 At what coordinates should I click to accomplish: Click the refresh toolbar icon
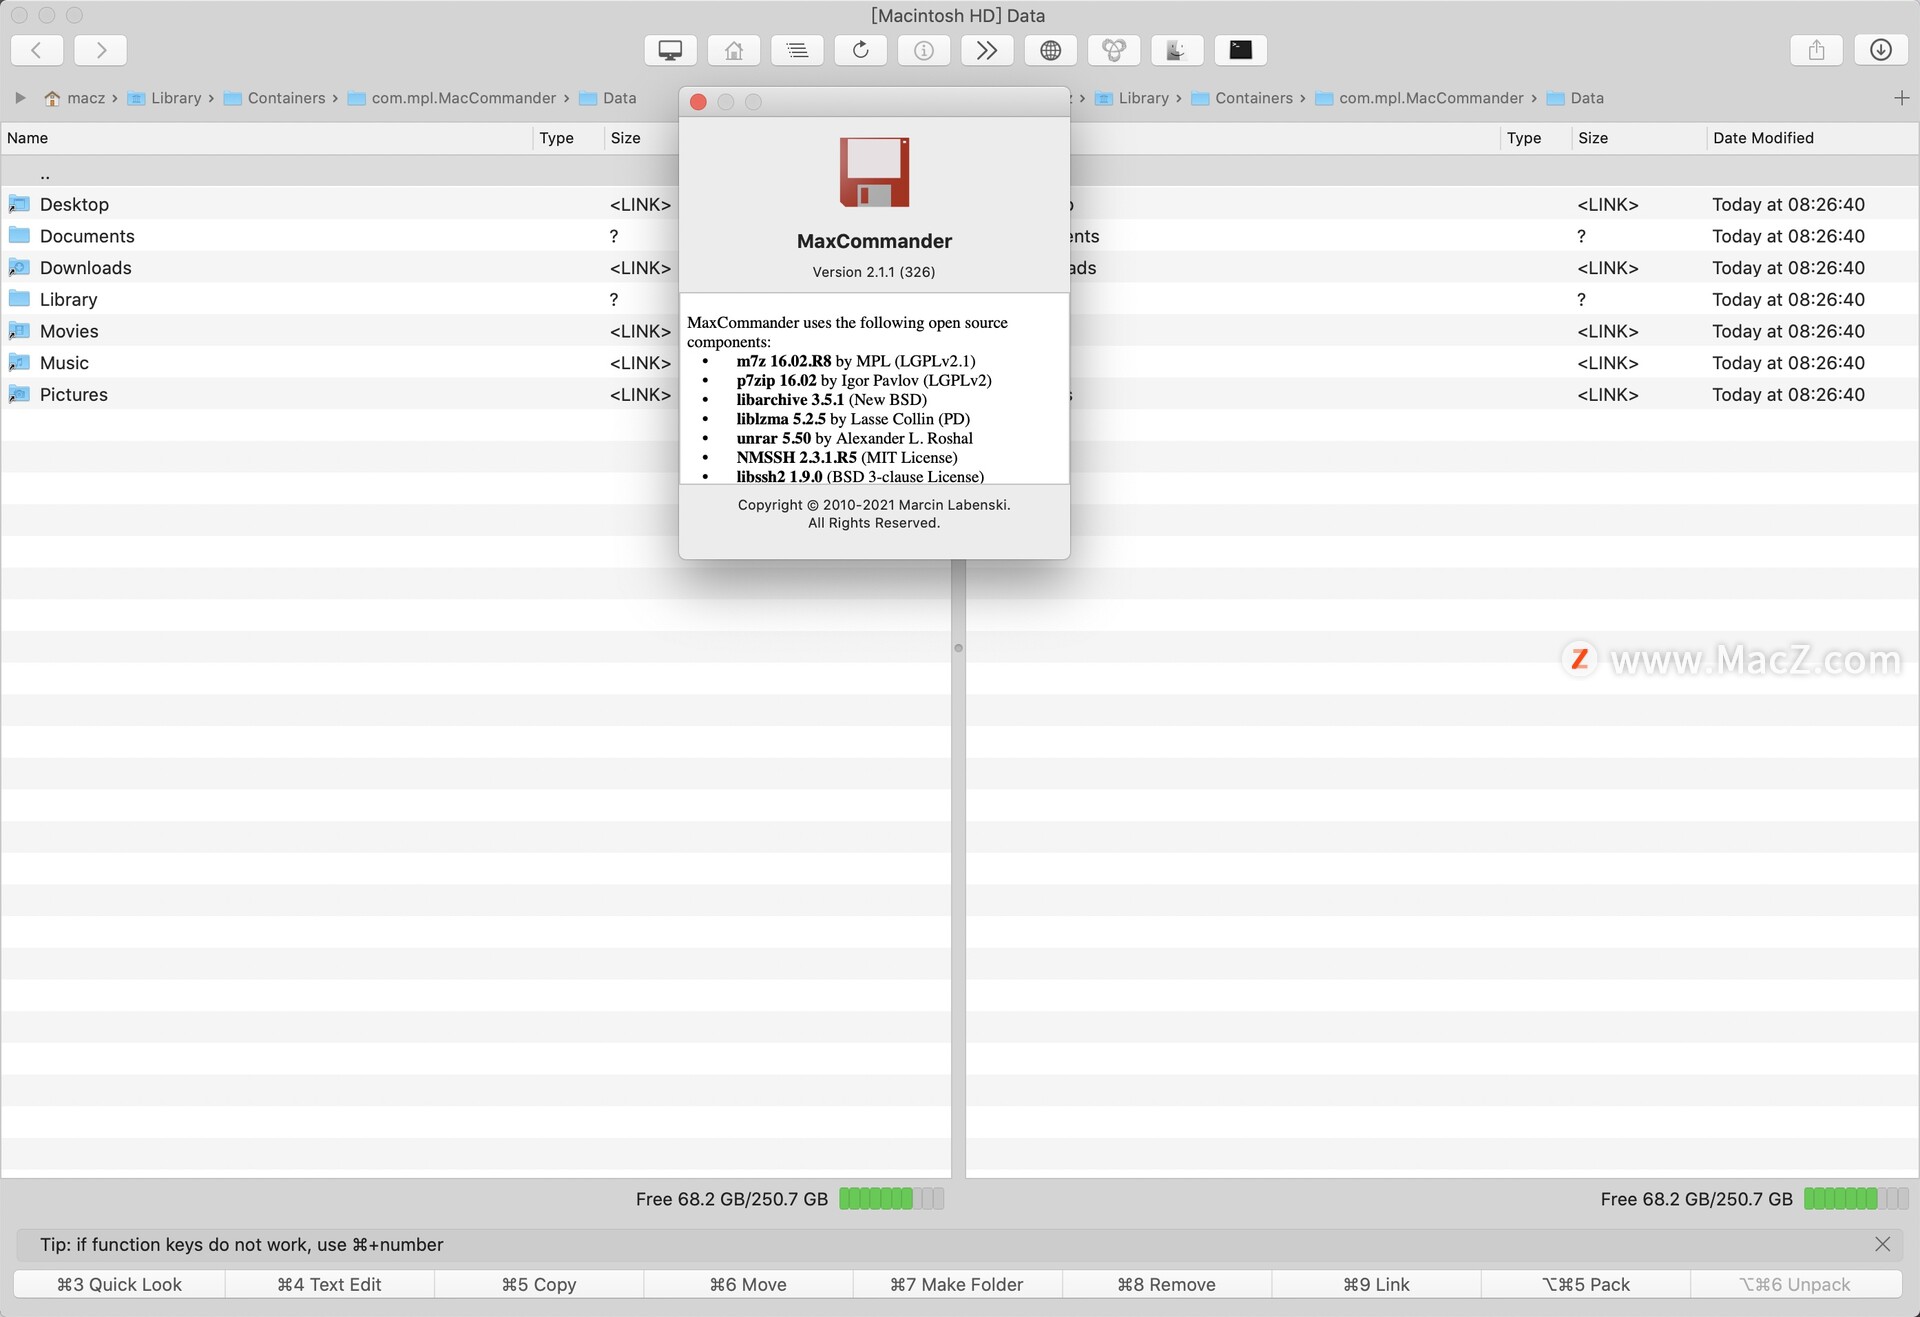860,50
